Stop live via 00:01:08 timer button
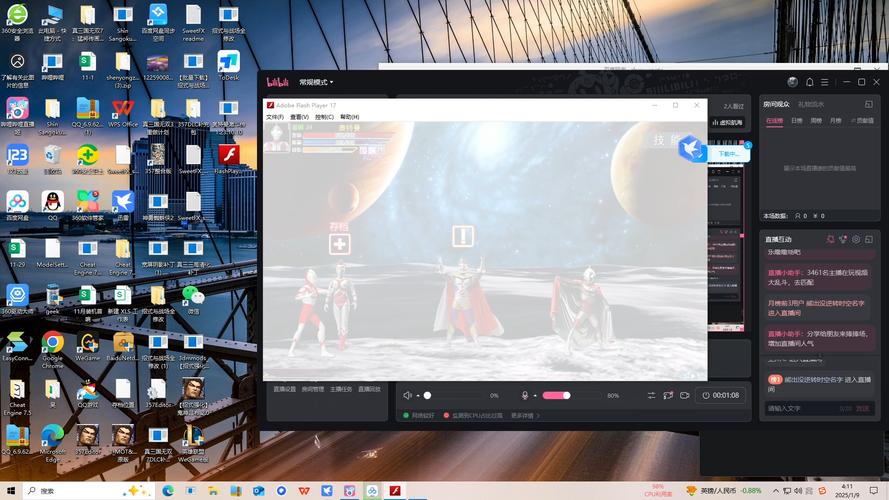Viewport: 889px width, 500px height. (x=720, y=395)
